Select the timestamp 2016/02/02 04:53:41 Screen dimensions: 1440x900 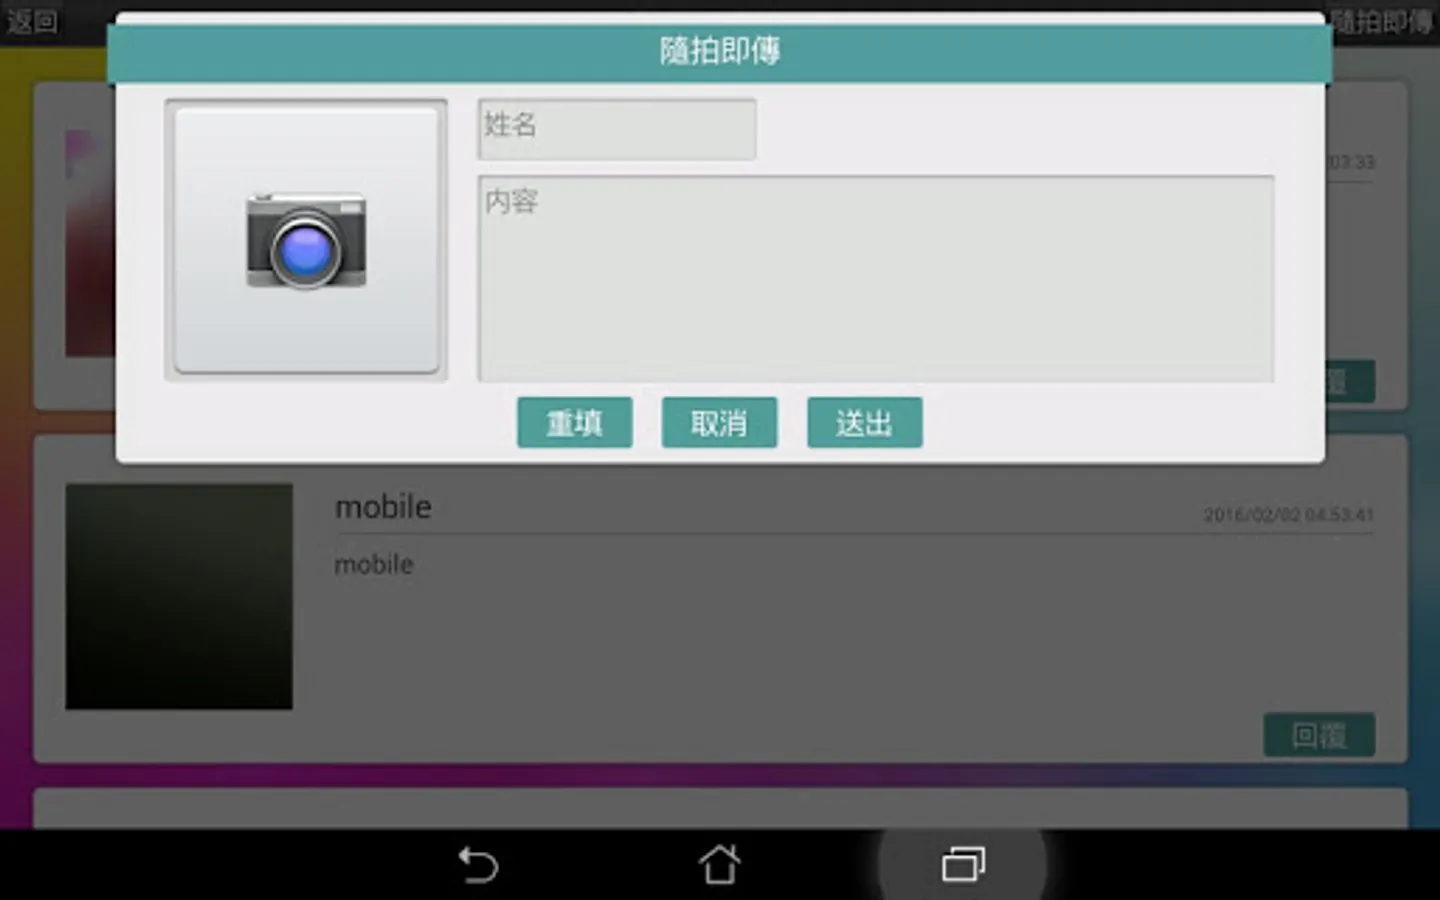(x=1288, y=515)
